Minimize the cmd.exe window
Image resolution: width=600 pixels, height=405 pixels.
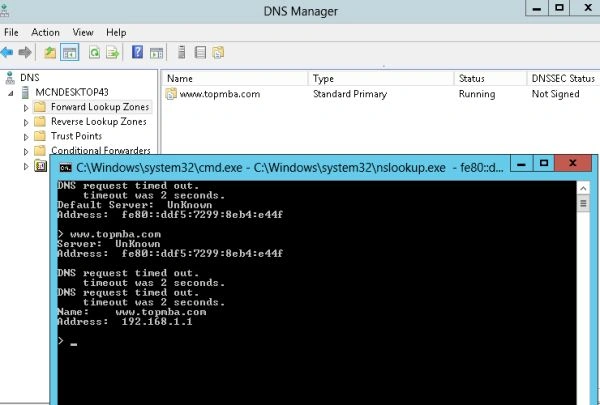point(521,163)
